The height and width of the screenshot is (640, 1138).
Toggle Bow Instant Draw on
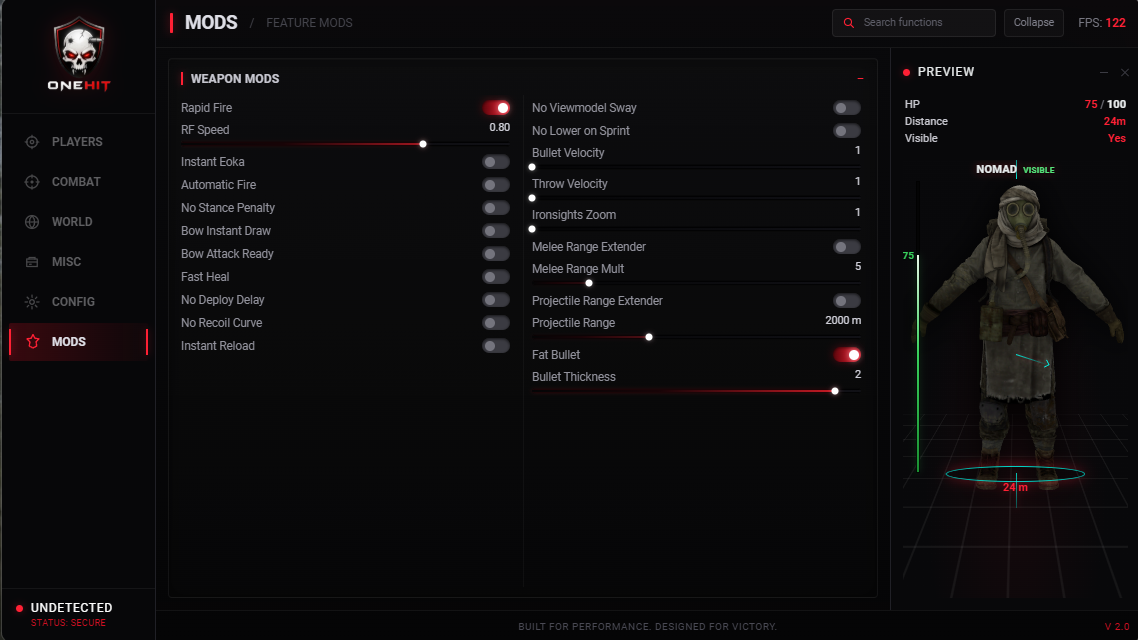(496, 231)
